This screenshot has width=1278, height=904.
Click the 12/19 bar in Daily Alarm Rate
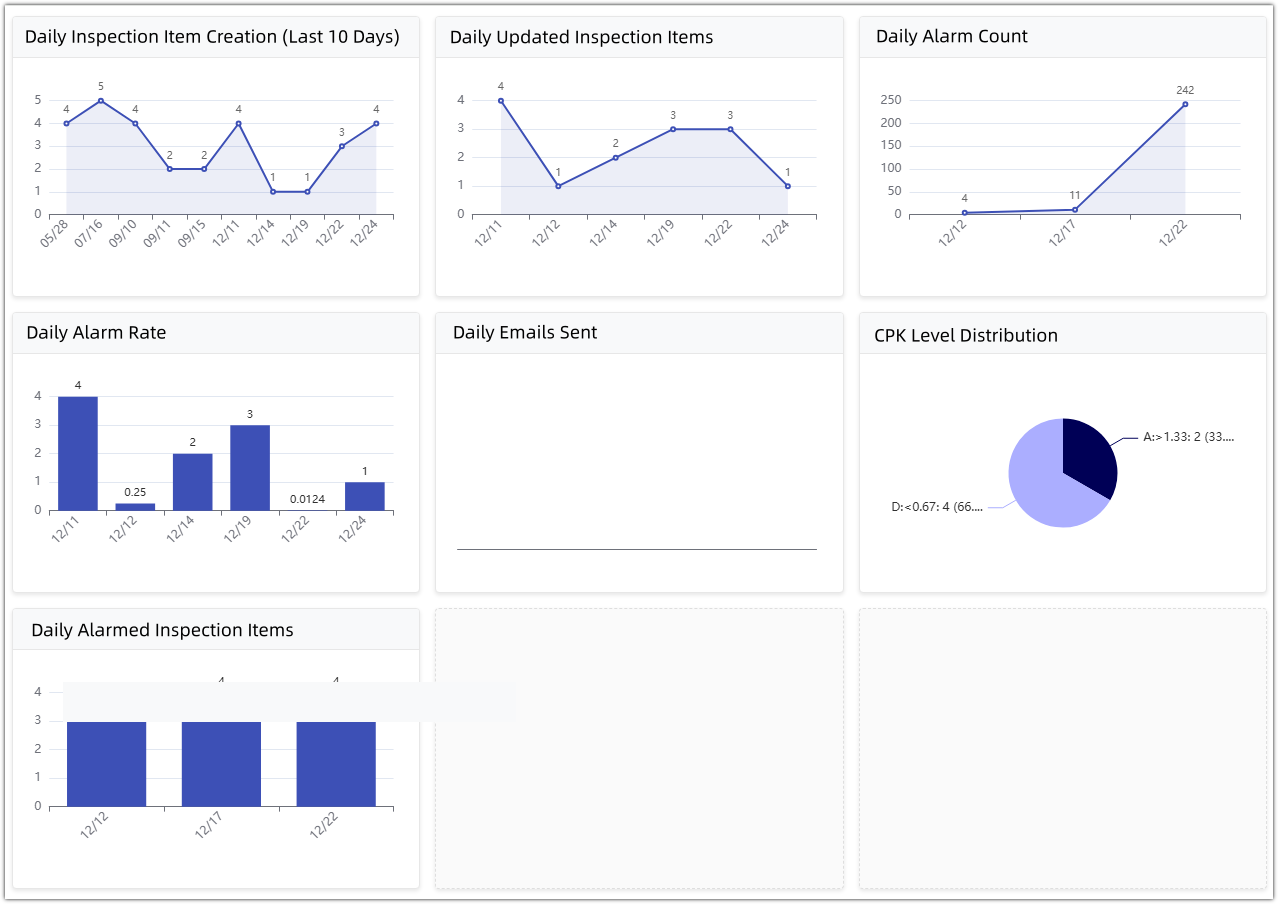(250, 468)
